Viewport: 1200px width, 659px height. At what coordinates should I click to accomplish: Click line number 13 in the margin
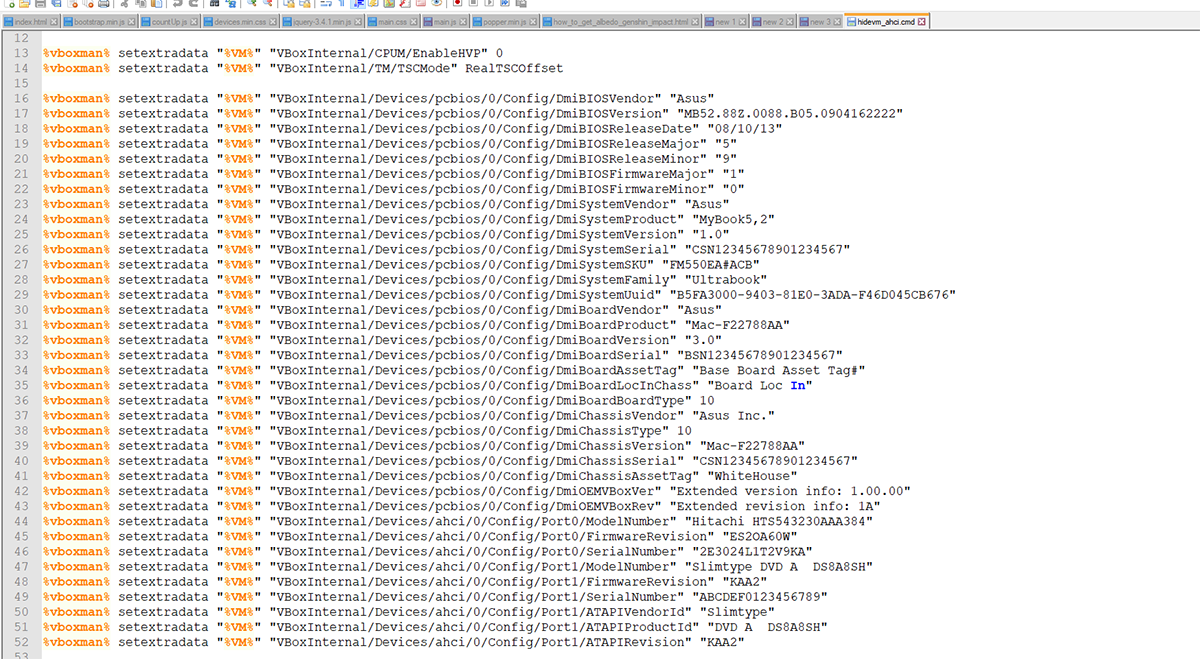coord(21,53)
